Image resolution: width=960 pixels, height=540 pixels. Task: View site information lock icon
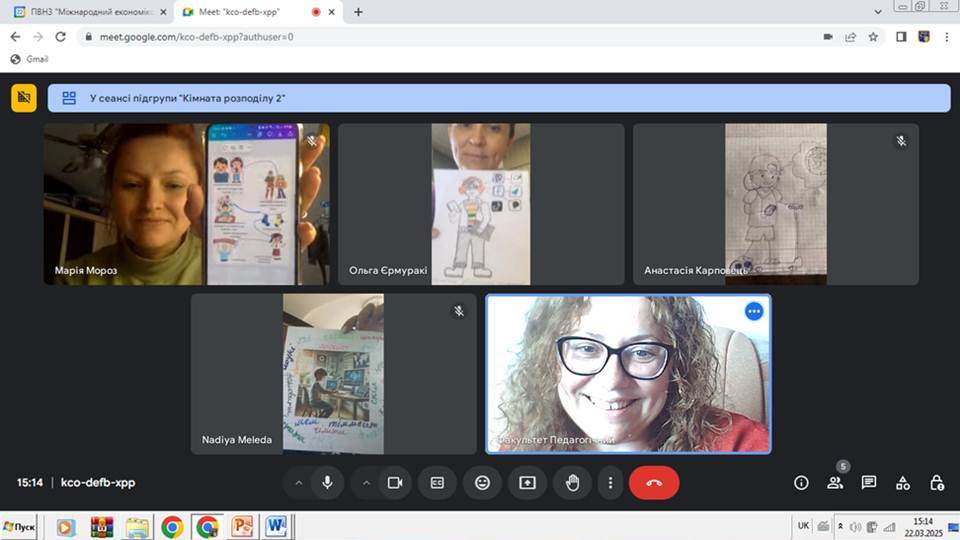(89, 37)
